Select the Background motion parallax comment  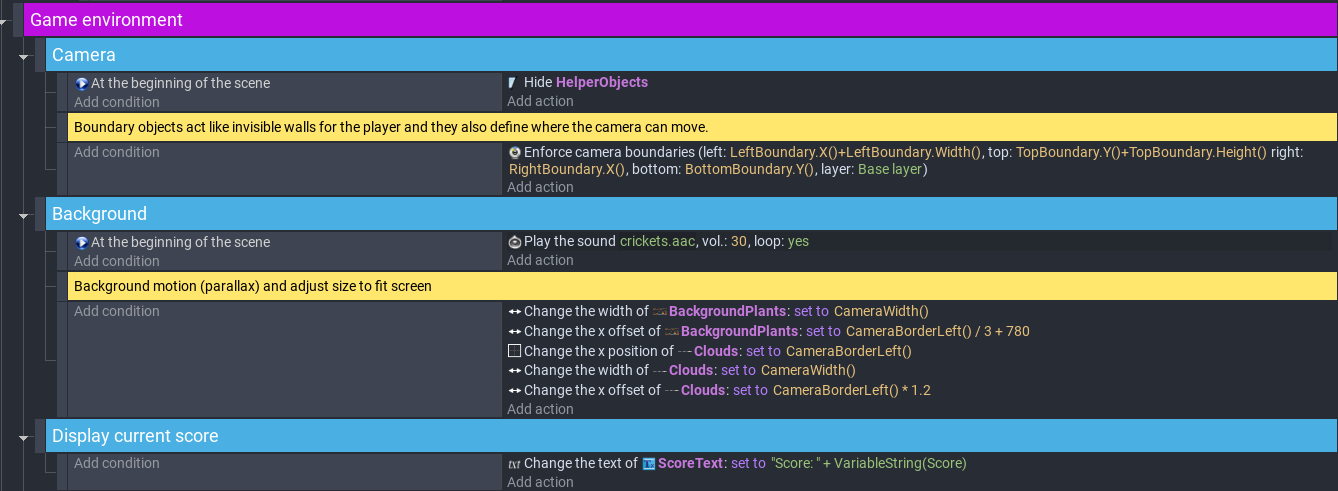(702, 286)
